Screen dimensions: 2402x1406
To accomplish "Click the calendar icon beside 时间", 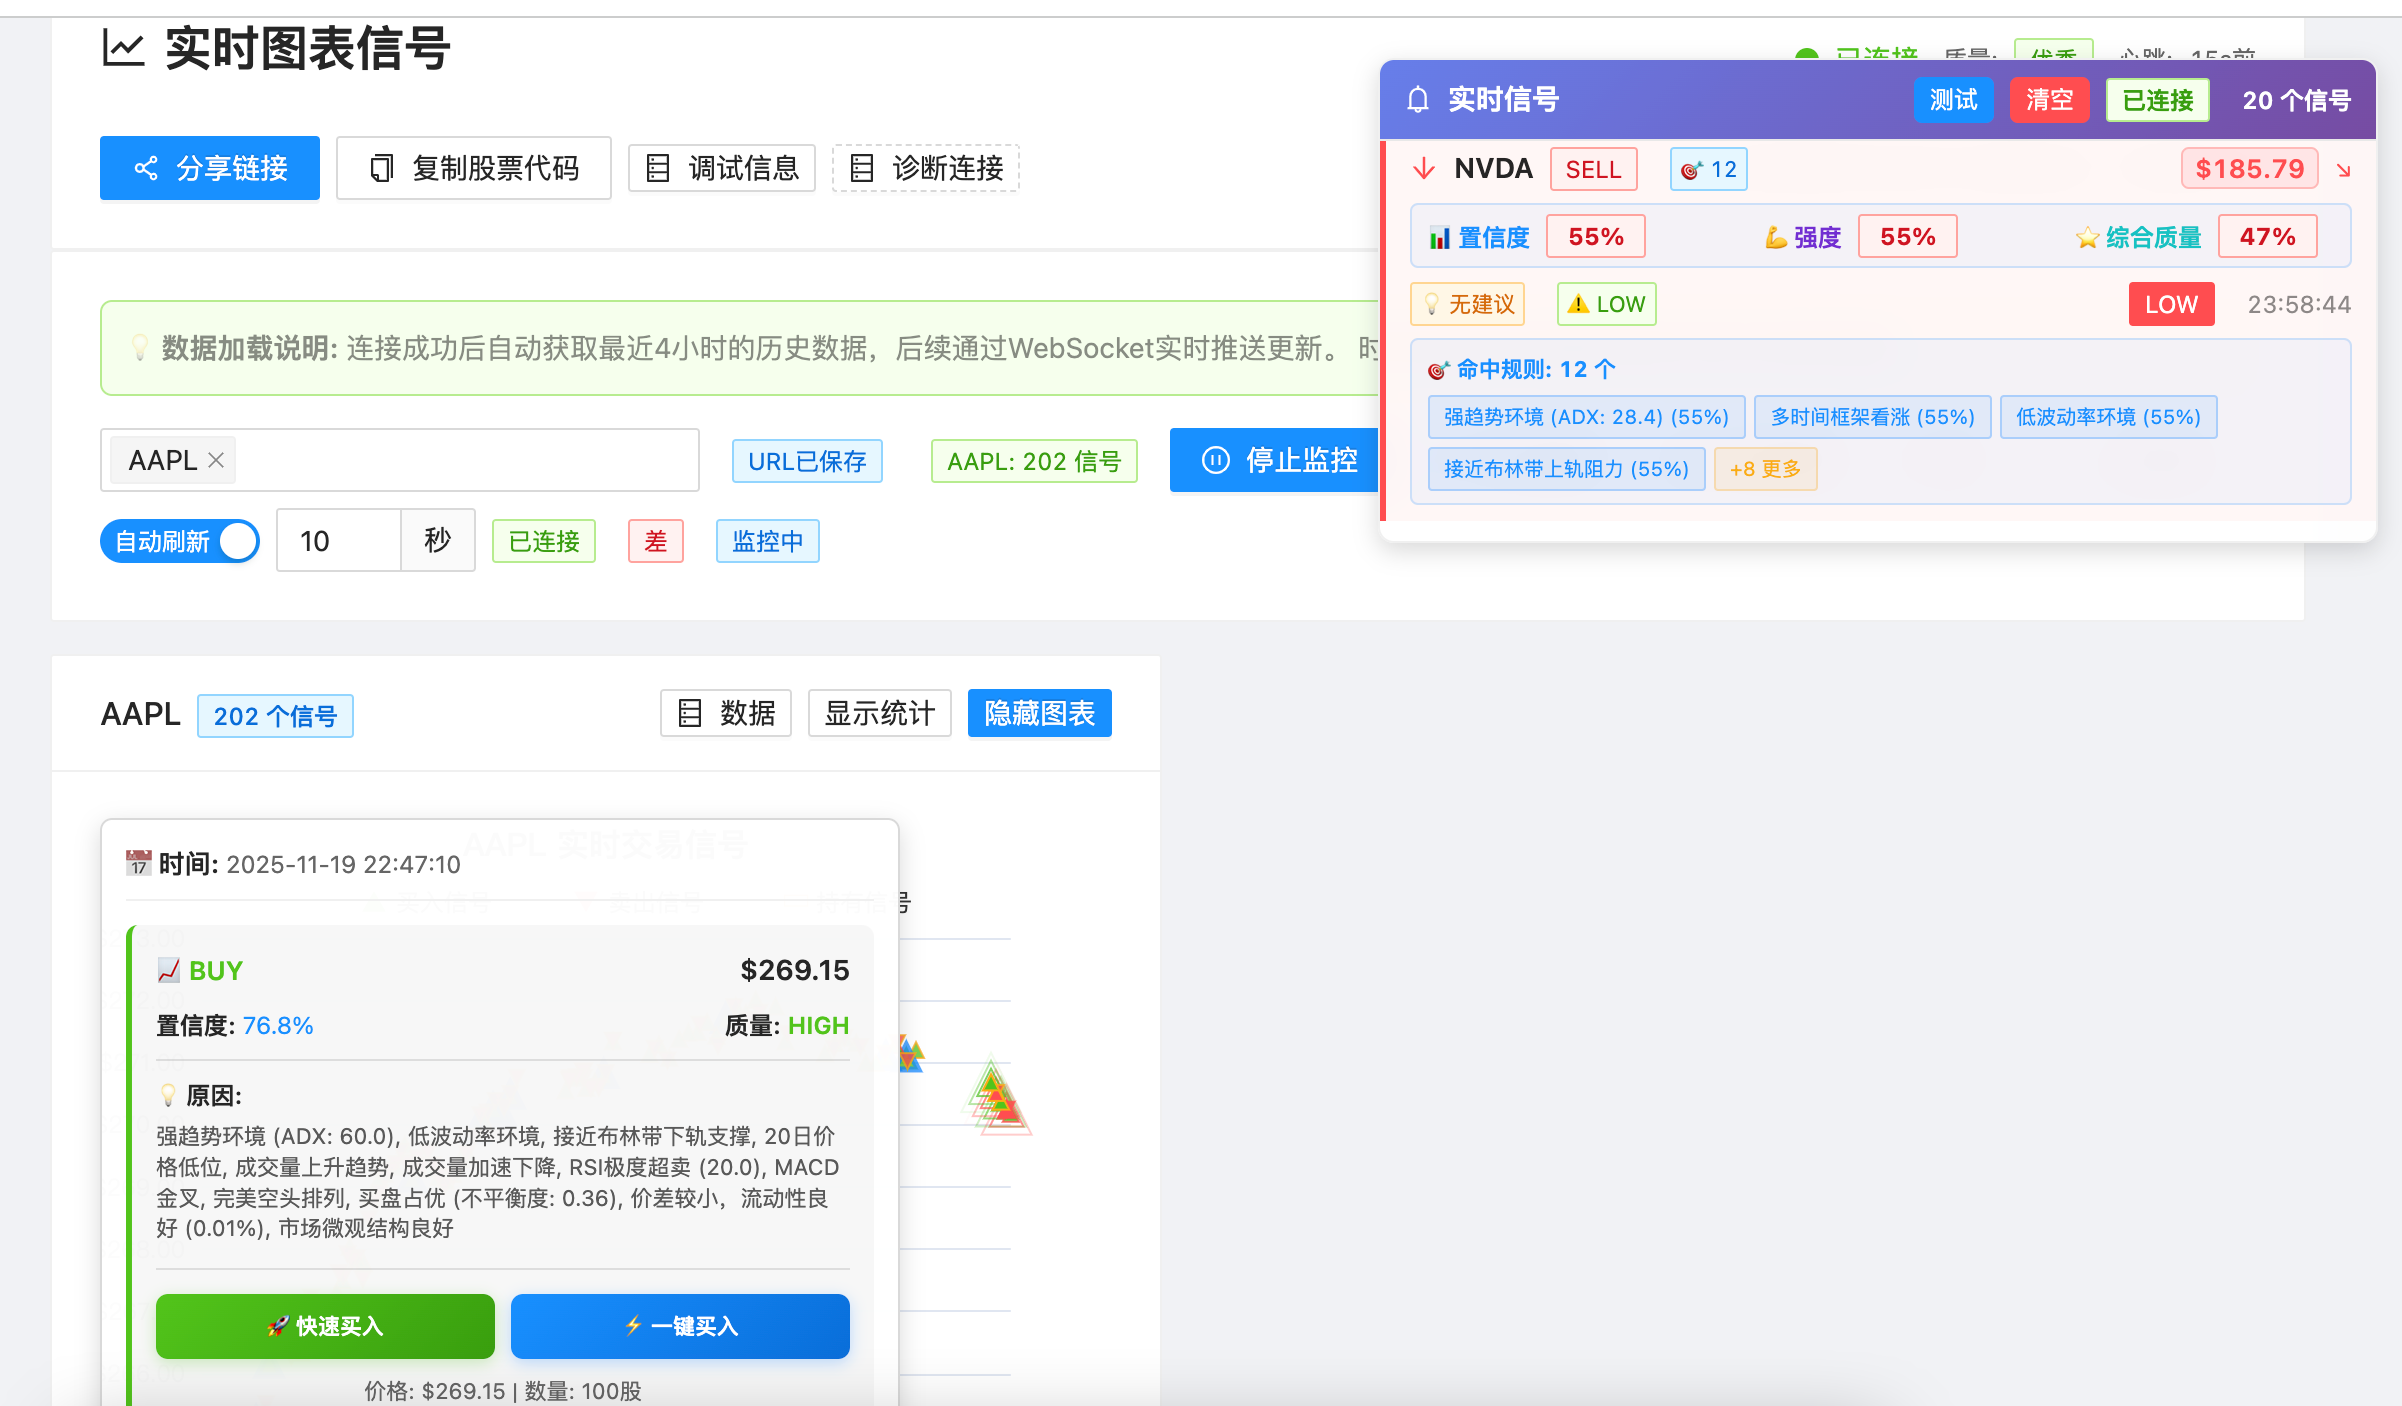I will click(138, 863).
